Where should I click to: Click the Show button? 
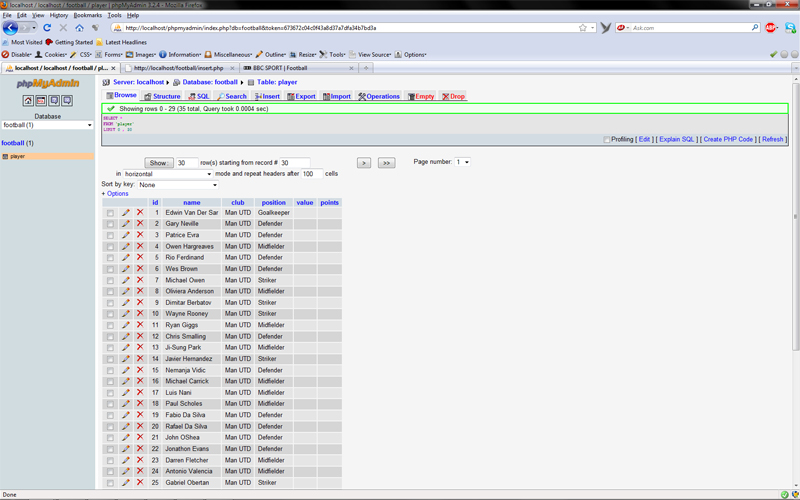pyautogui.click(x=159, y=163)
